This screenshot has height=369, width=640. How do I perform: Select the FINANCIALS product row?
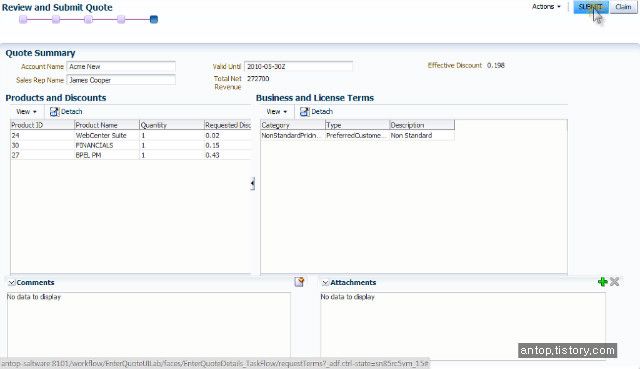131,145
